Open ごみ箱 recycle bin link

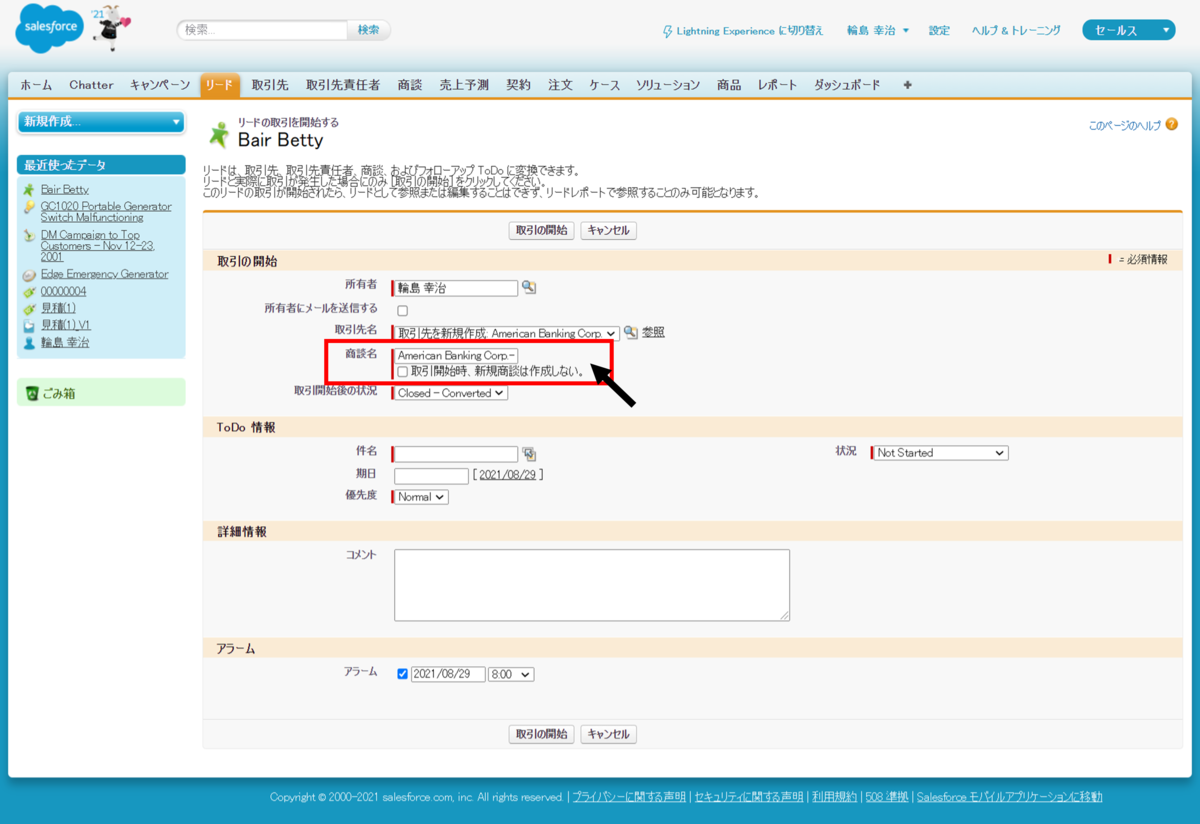pyautogui.click(x=58, y=393)
